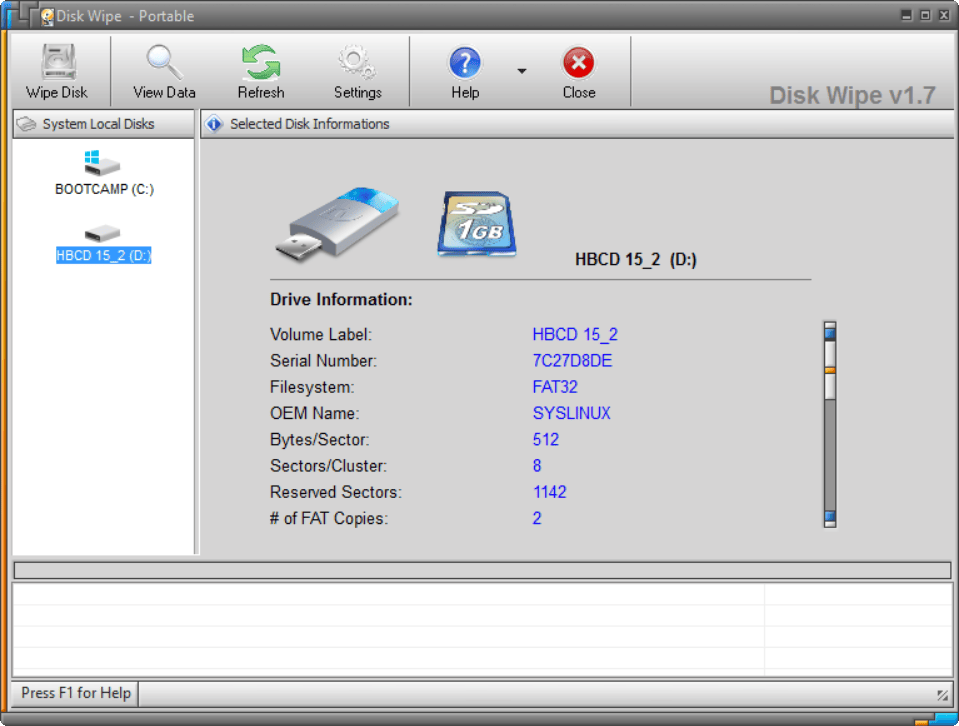Select BOOTCAMP (C:) drive icon

click(x=103, y=164)
